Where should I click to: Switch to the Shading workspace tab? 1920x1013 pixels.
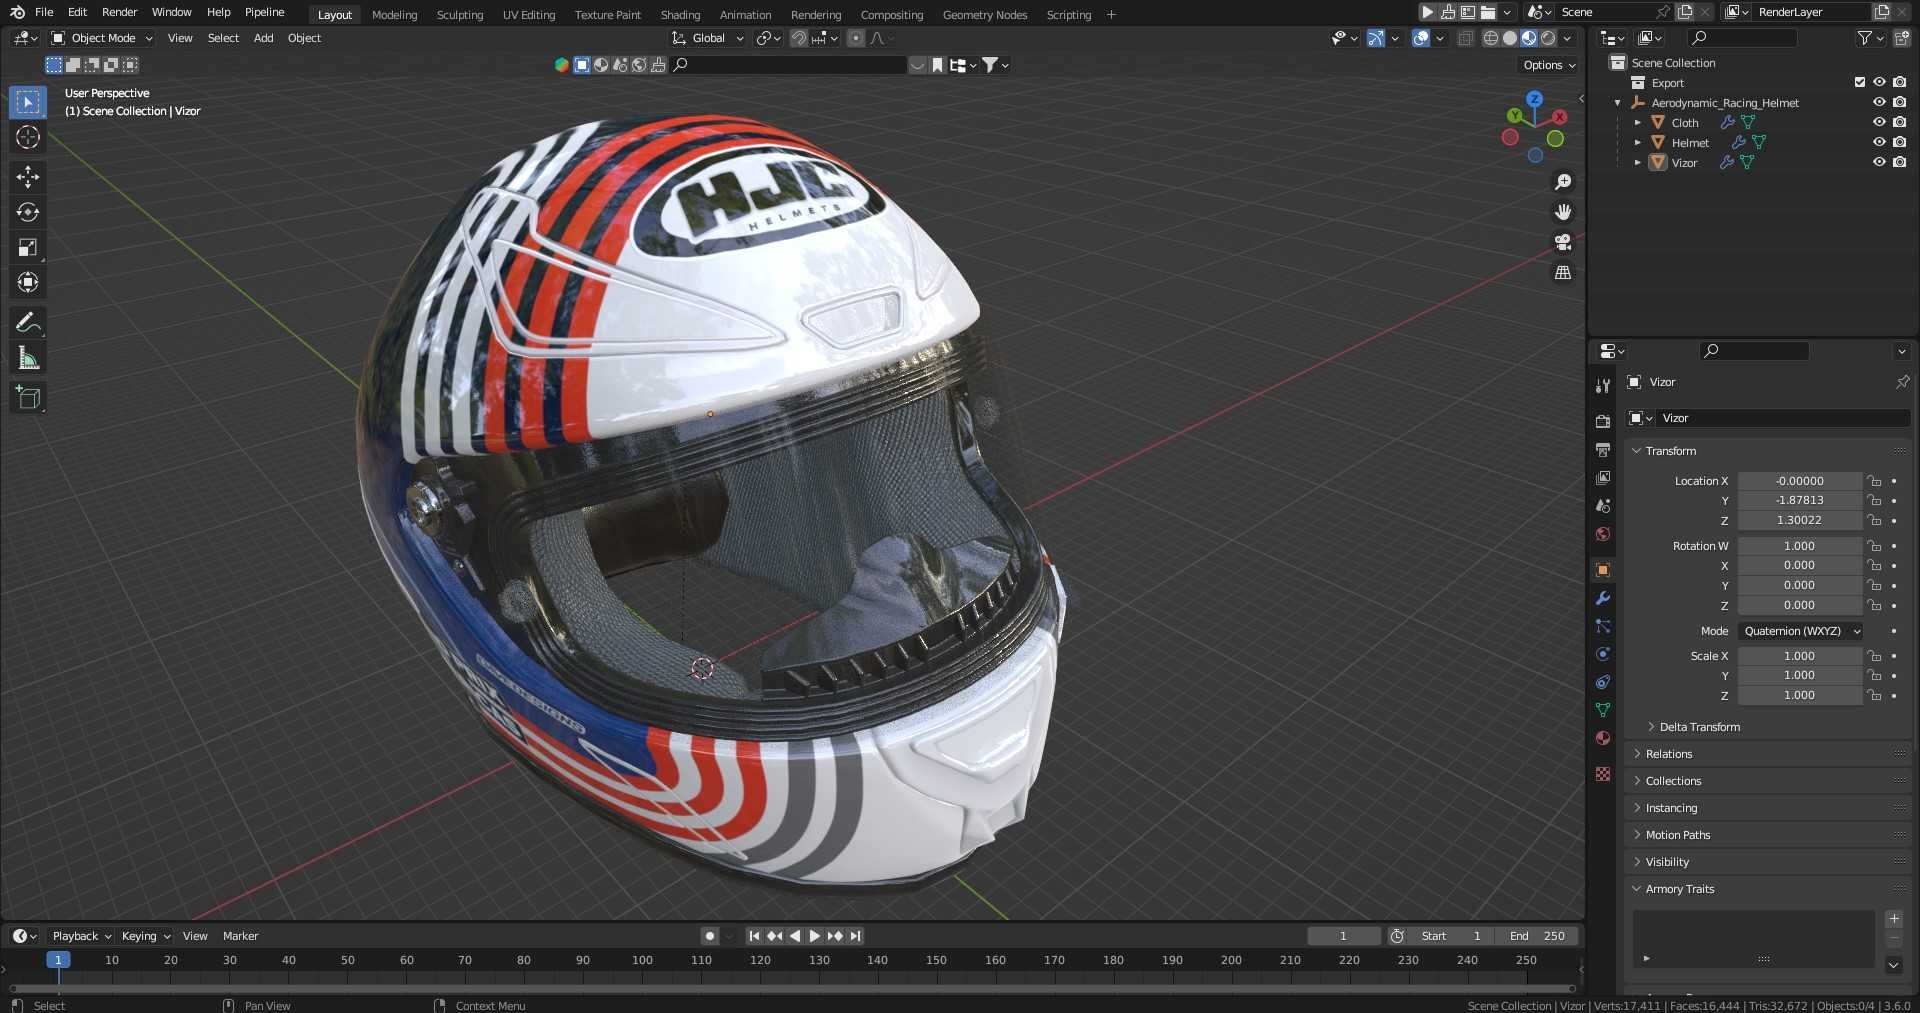click(680, 15)
